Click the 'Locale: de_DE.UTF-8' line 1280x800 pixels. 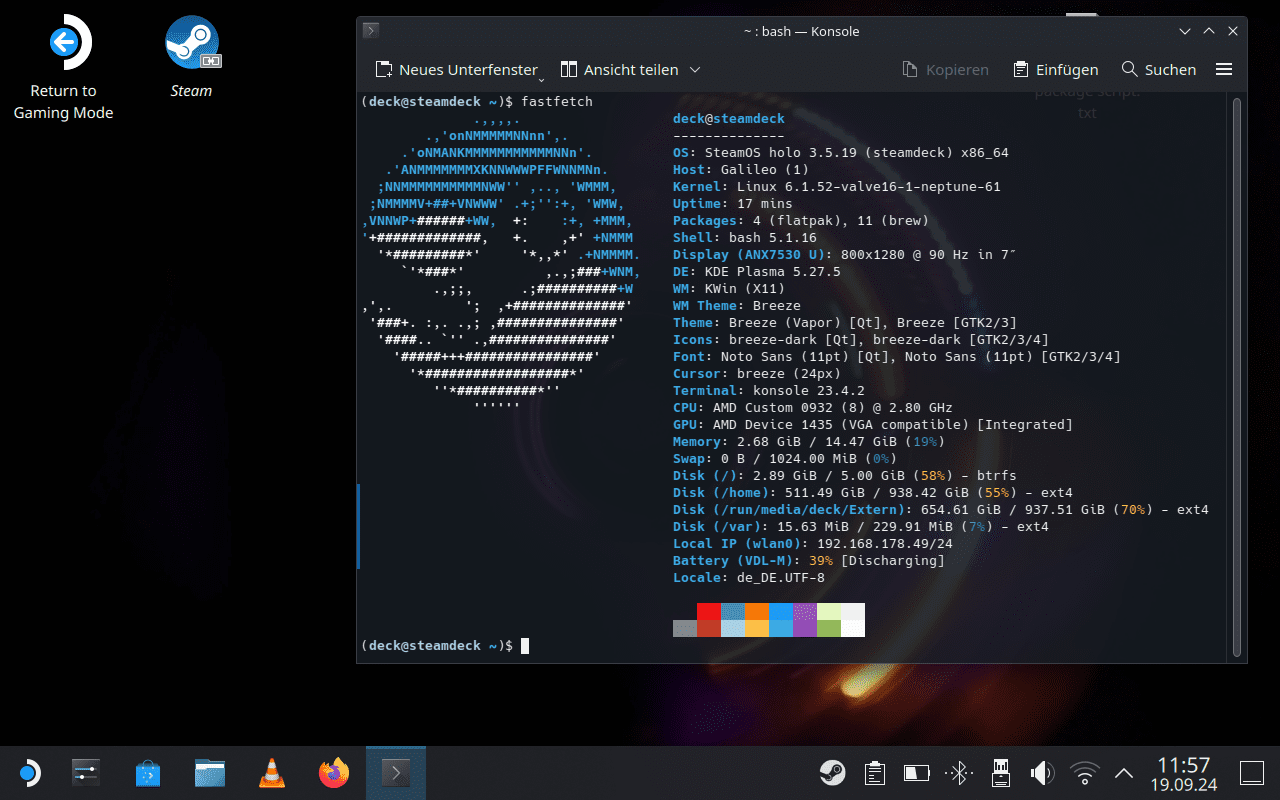point(749,578)
